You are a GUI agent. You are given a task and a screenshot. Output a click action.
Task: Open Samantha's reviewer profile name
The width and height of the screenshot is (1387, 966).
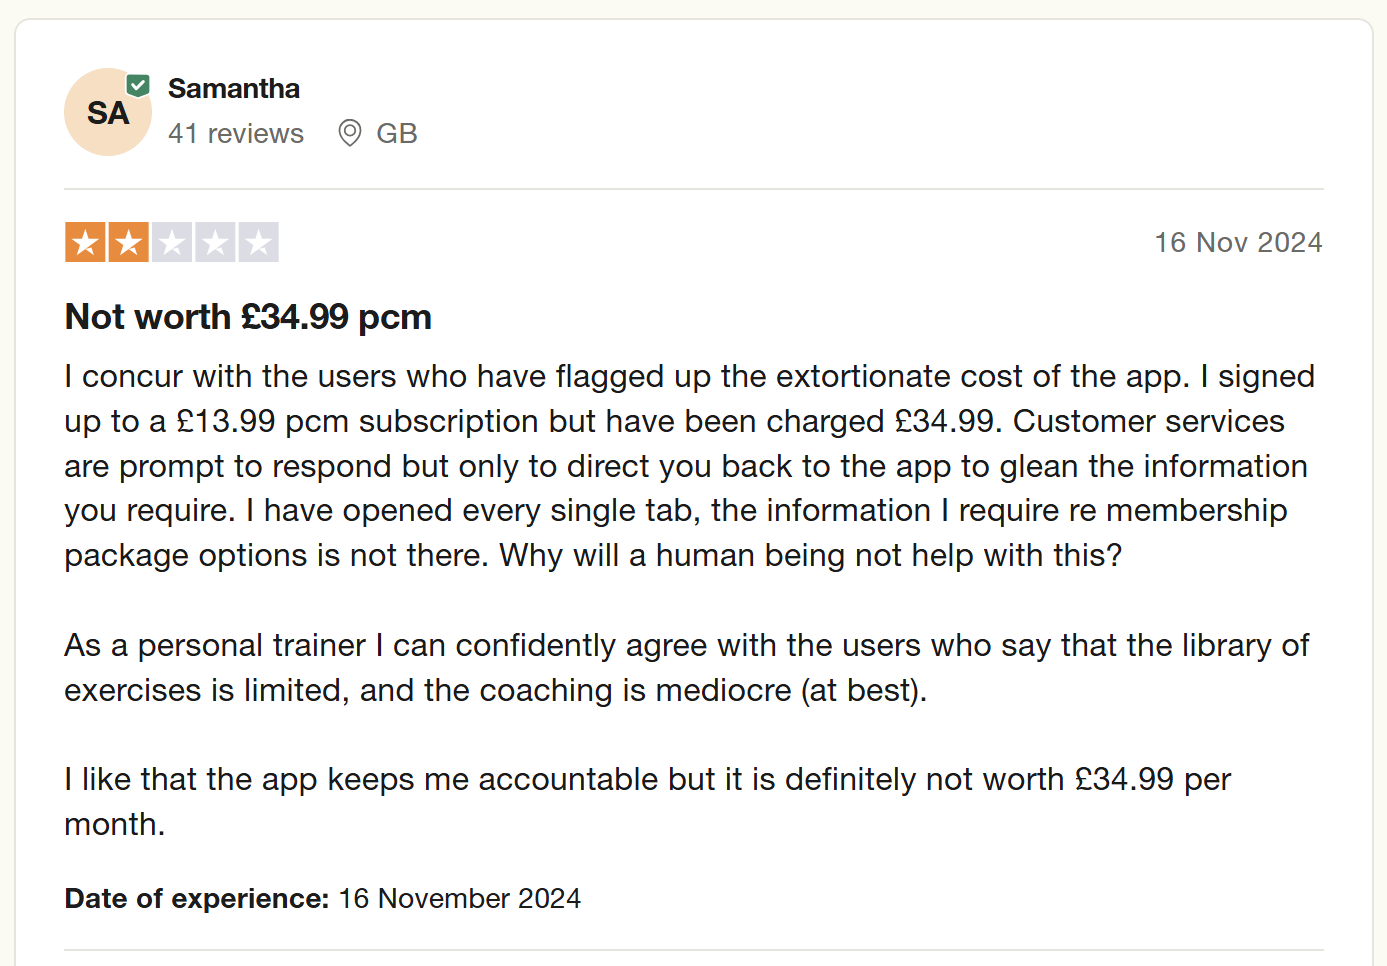pyautogui.click(x=234, y=88)
